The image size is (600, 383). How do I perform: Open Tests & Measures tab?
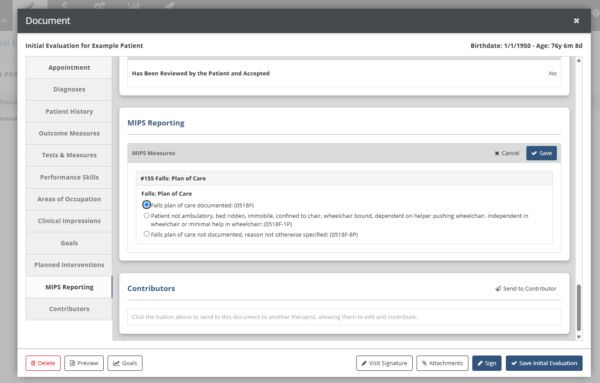69,155
